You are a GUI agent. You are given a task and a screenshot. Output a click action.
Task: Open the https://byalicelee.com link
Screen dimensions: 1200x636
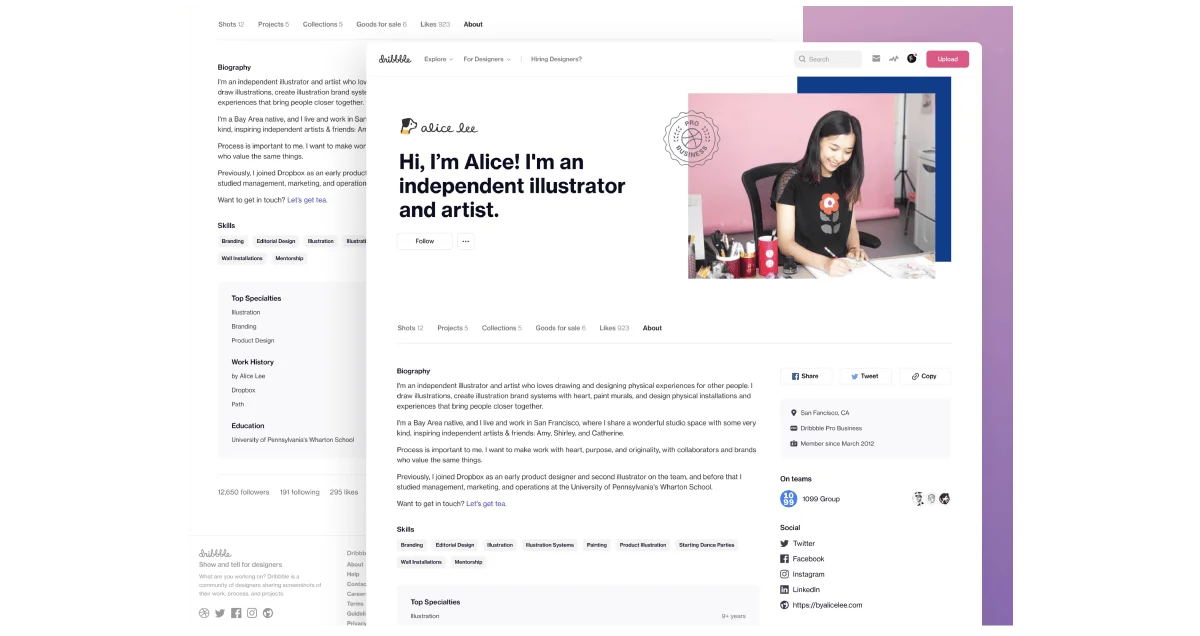pos(827,605)
